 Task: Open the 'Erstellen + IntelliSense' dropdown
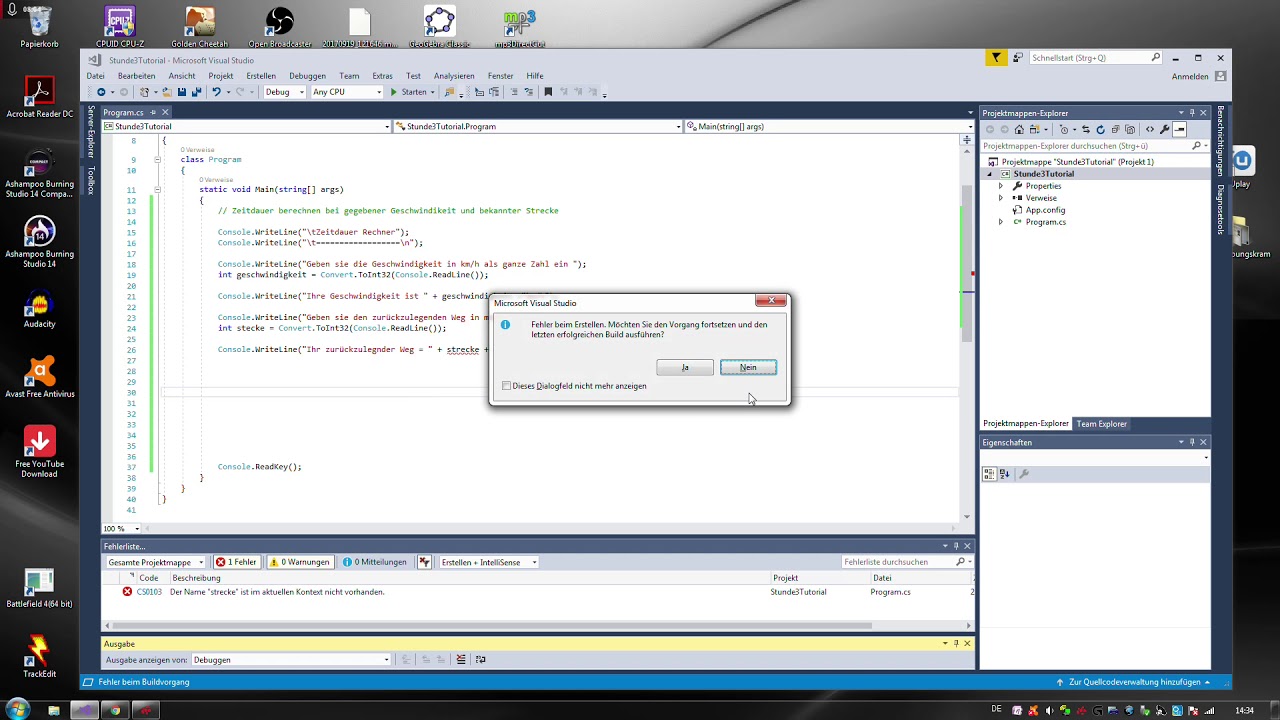point(489,562)
